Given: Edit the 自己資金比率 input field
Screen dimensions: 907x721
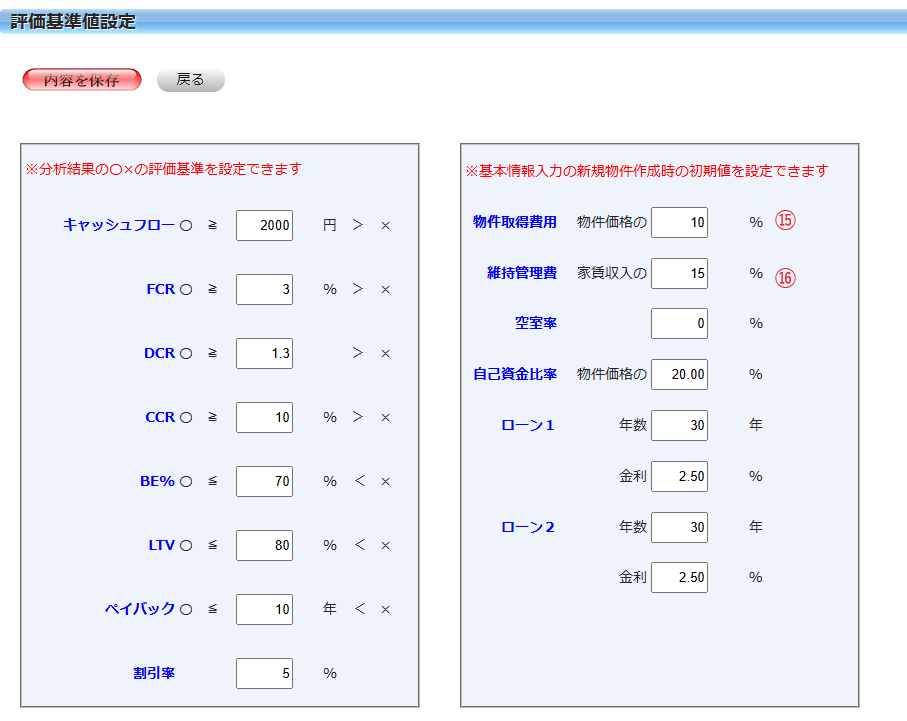Looking at the screenshot, I should 679,374.
